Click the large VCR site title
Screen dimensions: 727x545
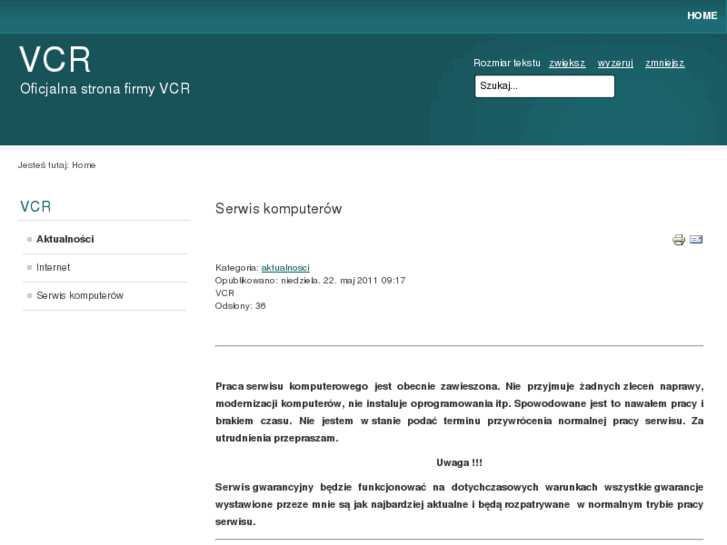pos(55,59)
